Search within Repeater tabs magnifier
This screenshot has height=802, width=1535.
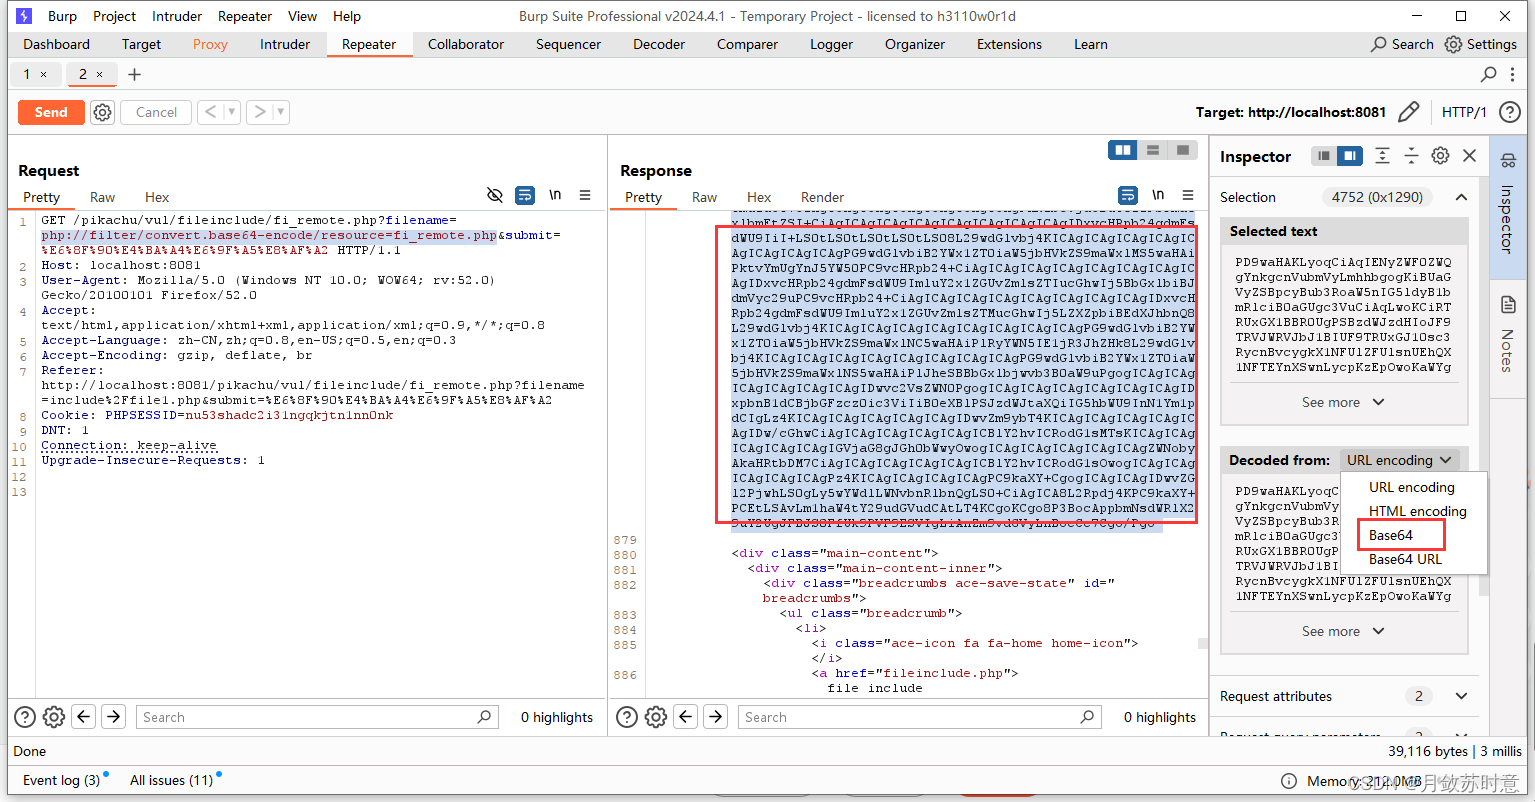point(1488,74)
